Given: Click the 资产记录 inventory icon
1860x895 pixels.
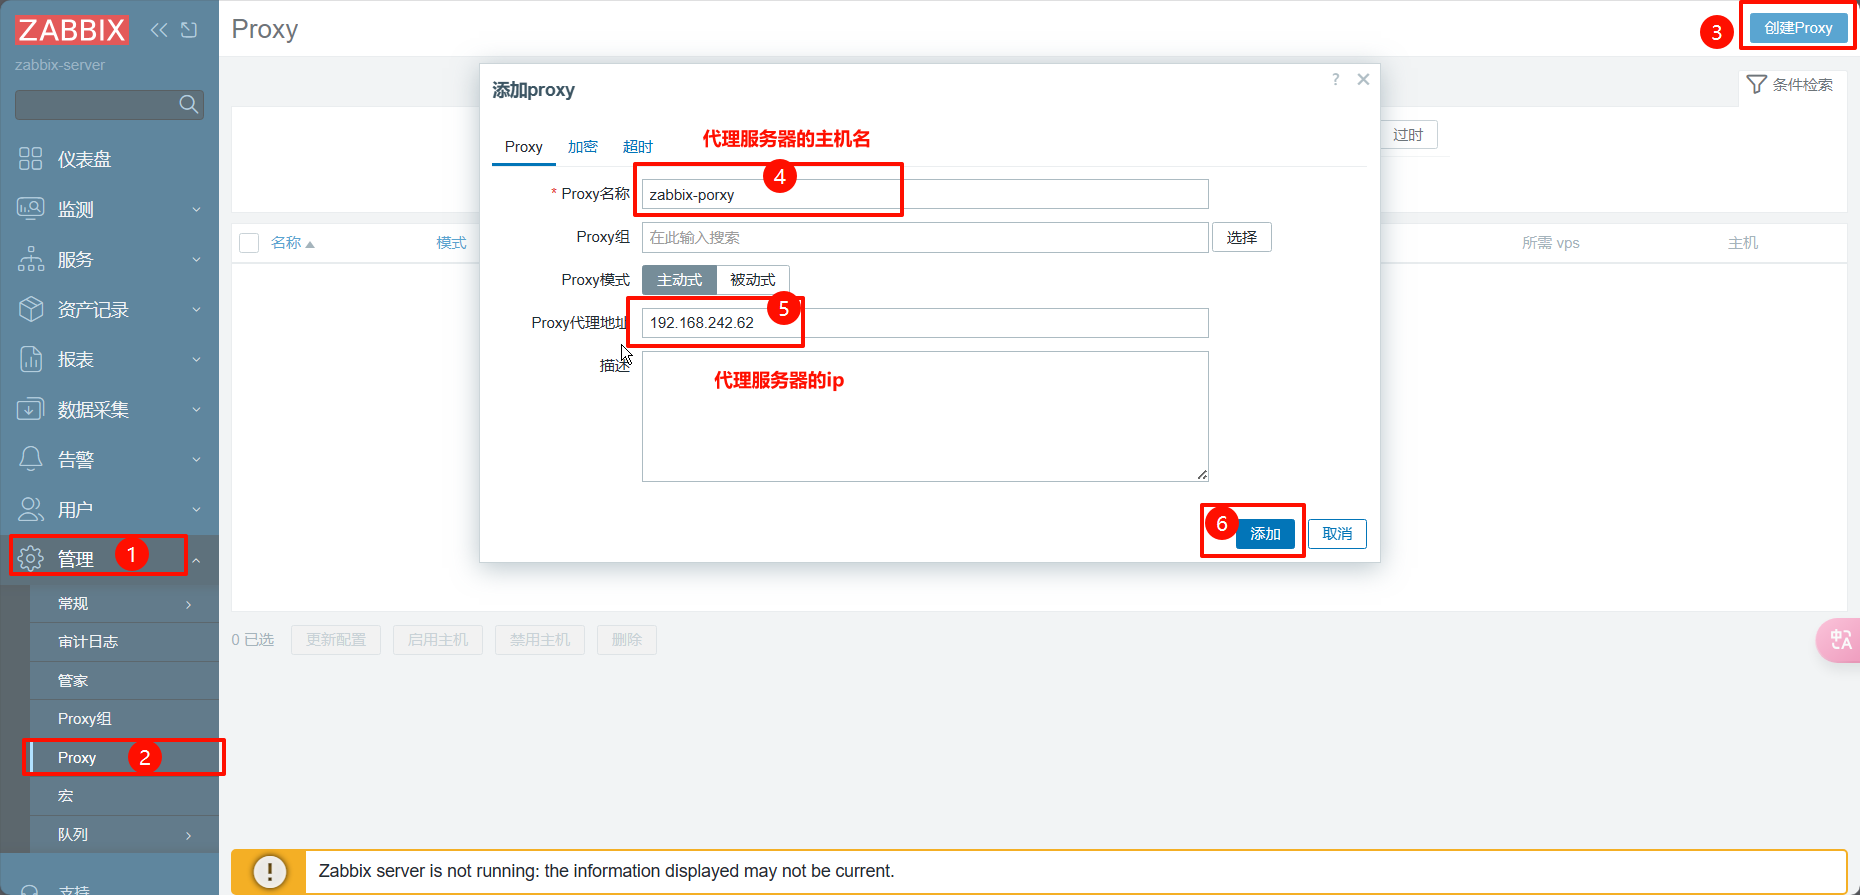Looking at the screenshot, I should tap(31, 309).
